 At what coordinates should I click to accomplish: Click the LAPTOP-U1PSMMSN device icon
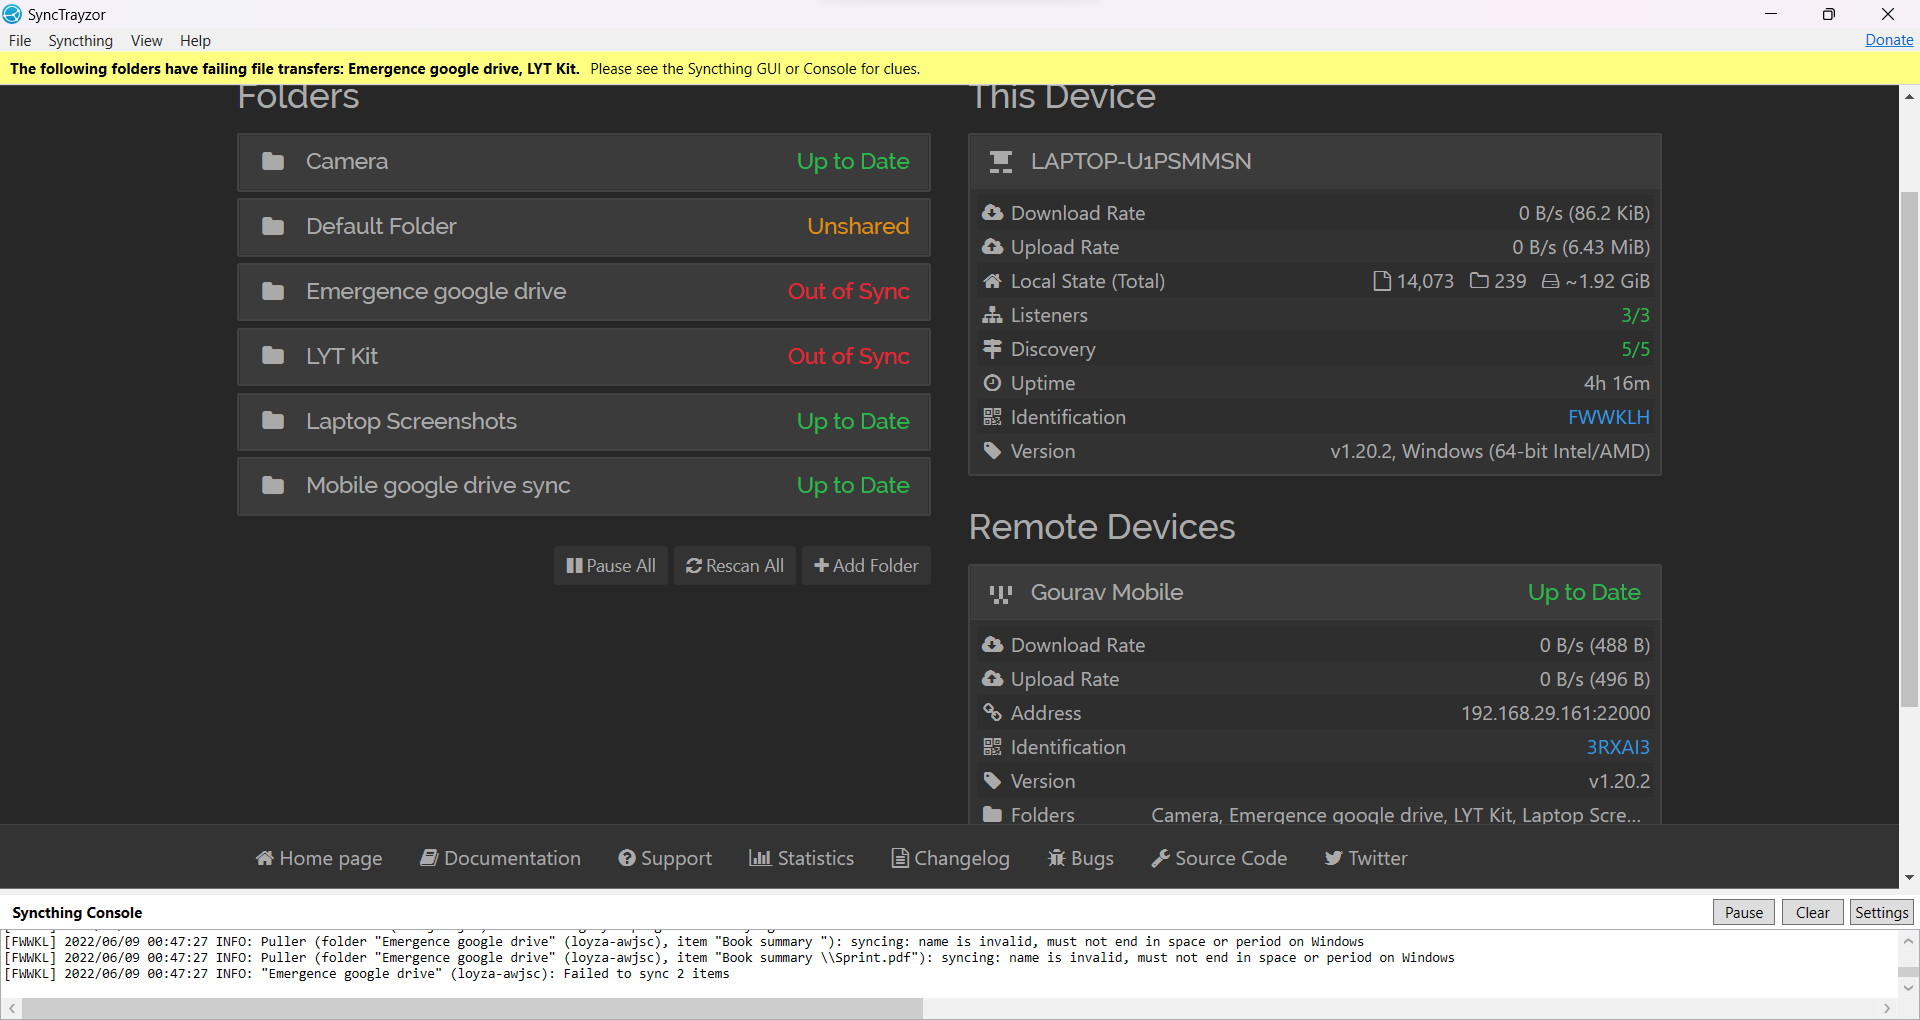(1001, 162)
